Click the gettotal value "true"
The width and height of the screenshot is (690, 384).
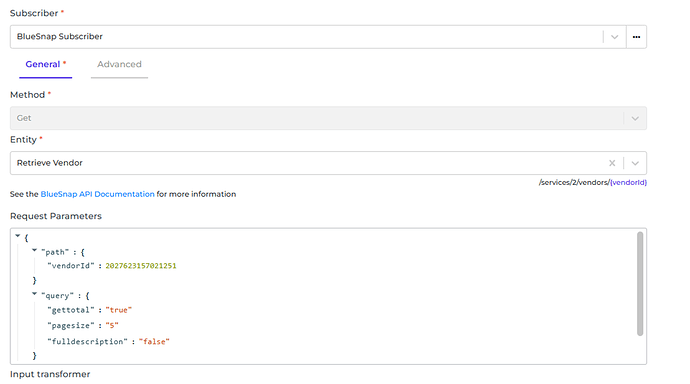click(x=119, y=310)
